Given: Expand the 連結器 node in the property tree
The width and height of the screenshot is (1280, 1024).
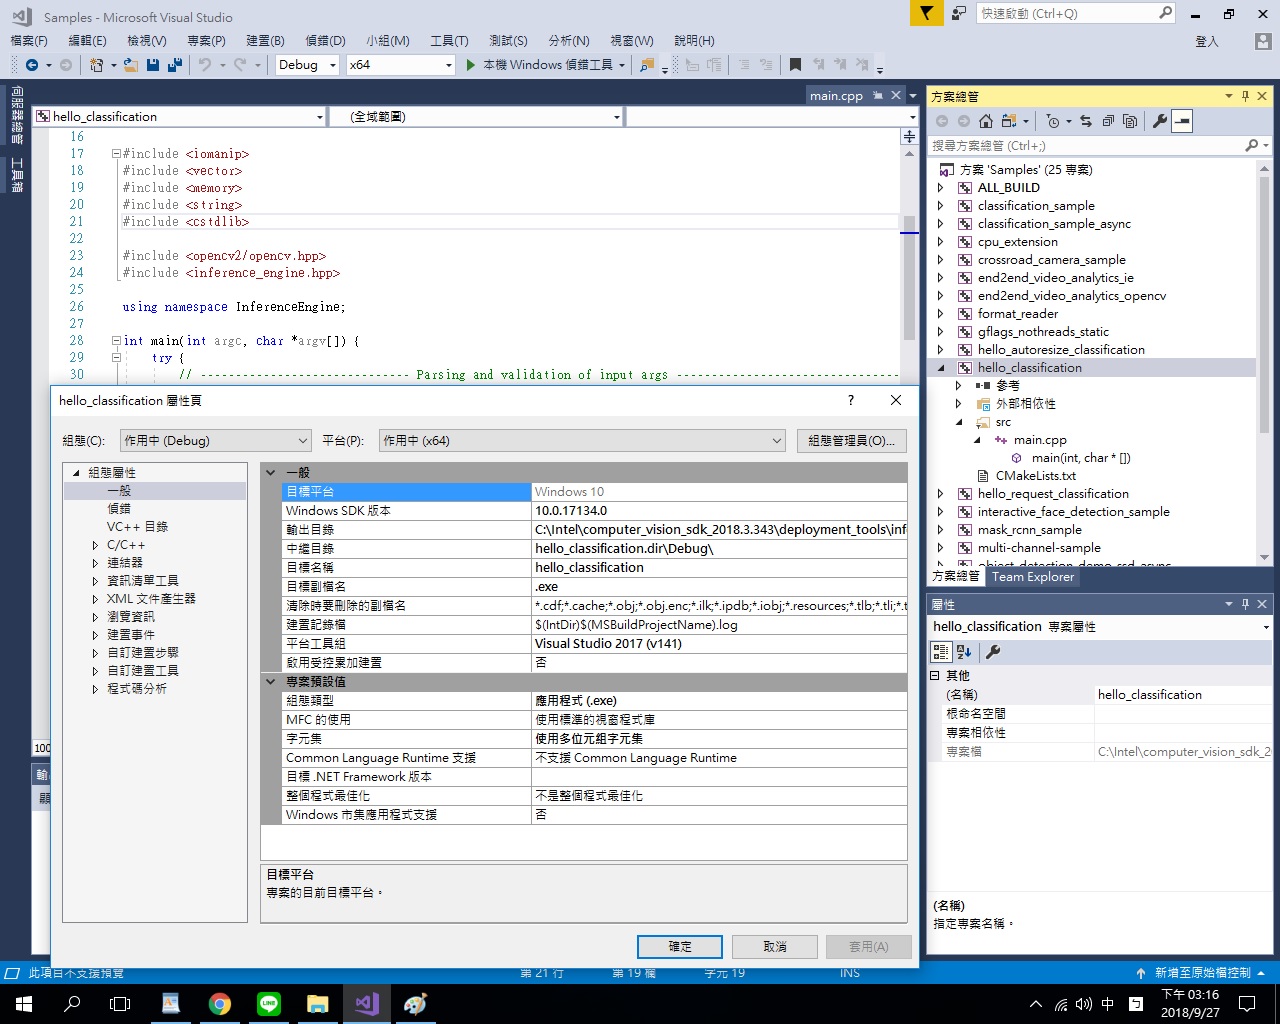Looking at the screenshot, I should coord(95,563).
